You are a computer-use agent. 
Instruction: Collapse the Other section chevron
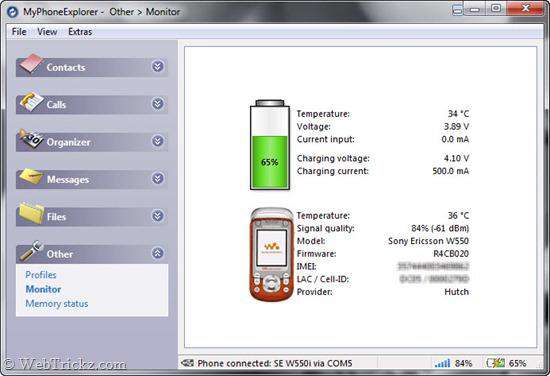(x=157, y=253)
